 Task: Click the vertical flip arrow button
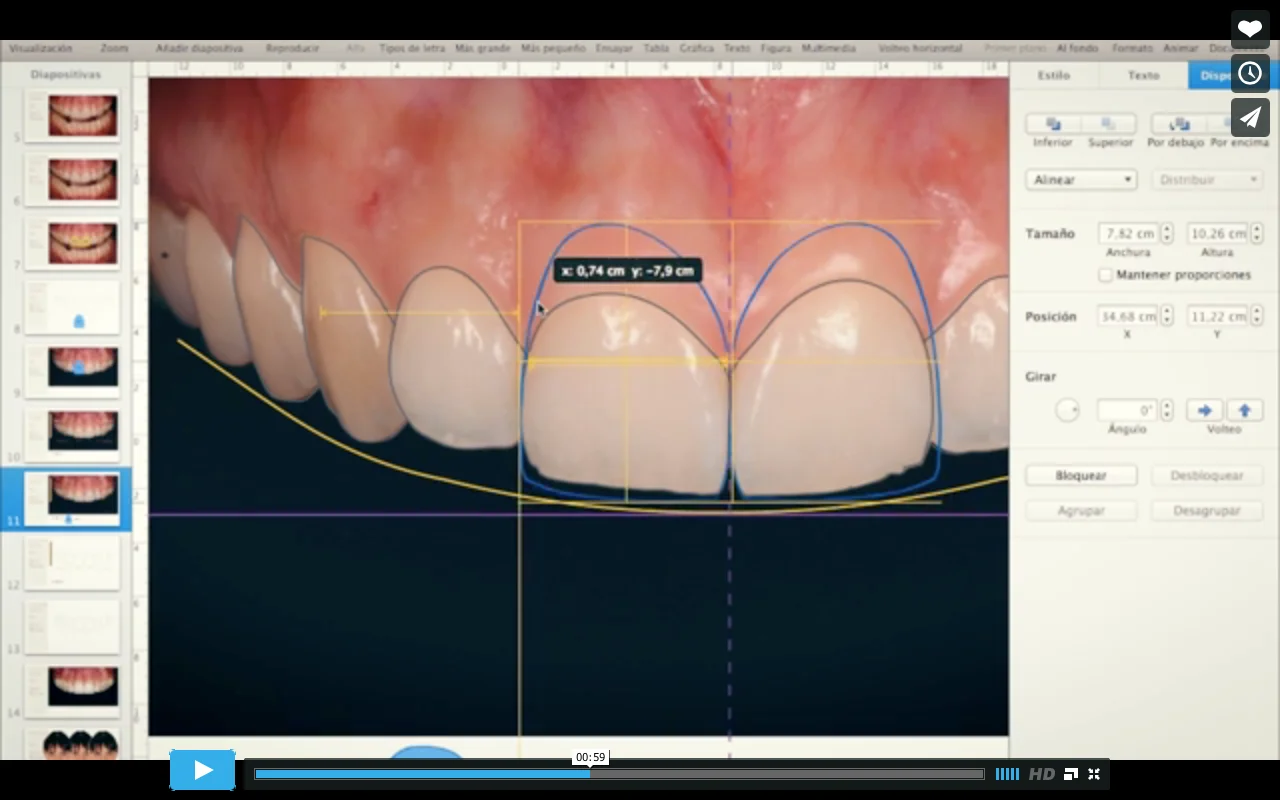coord(1244,410)
